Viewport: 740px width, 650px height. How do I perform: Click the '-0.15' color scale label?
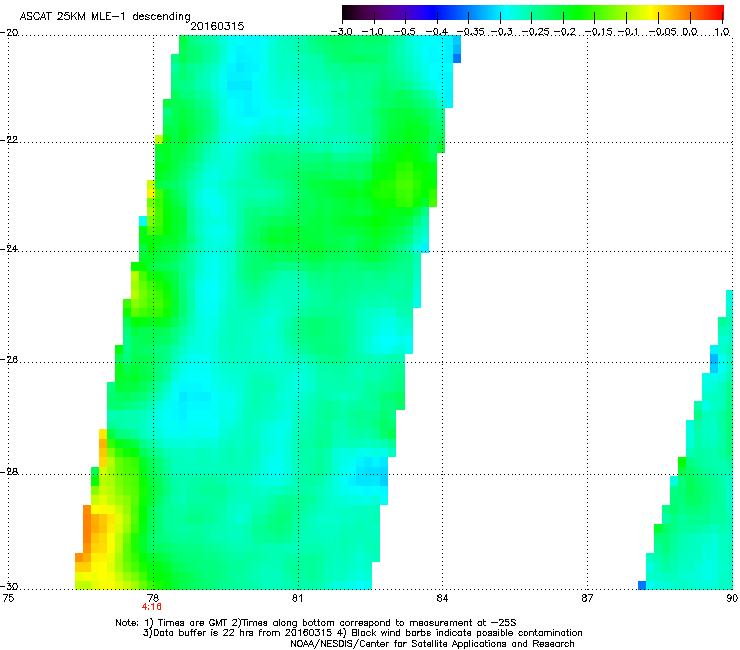598,32
